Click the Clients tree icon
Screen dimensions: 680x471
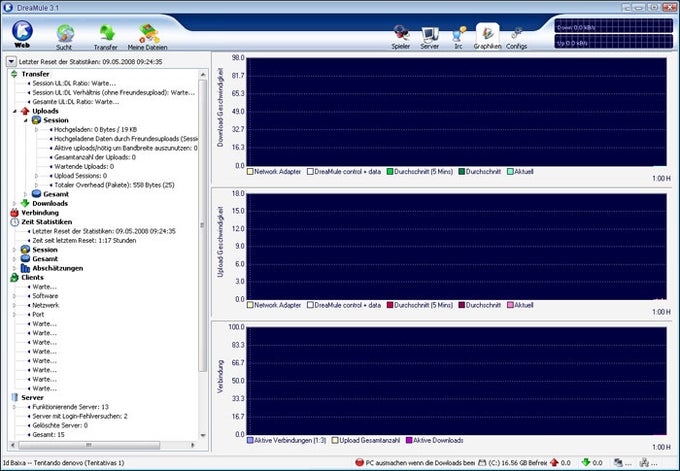[14, 277]
